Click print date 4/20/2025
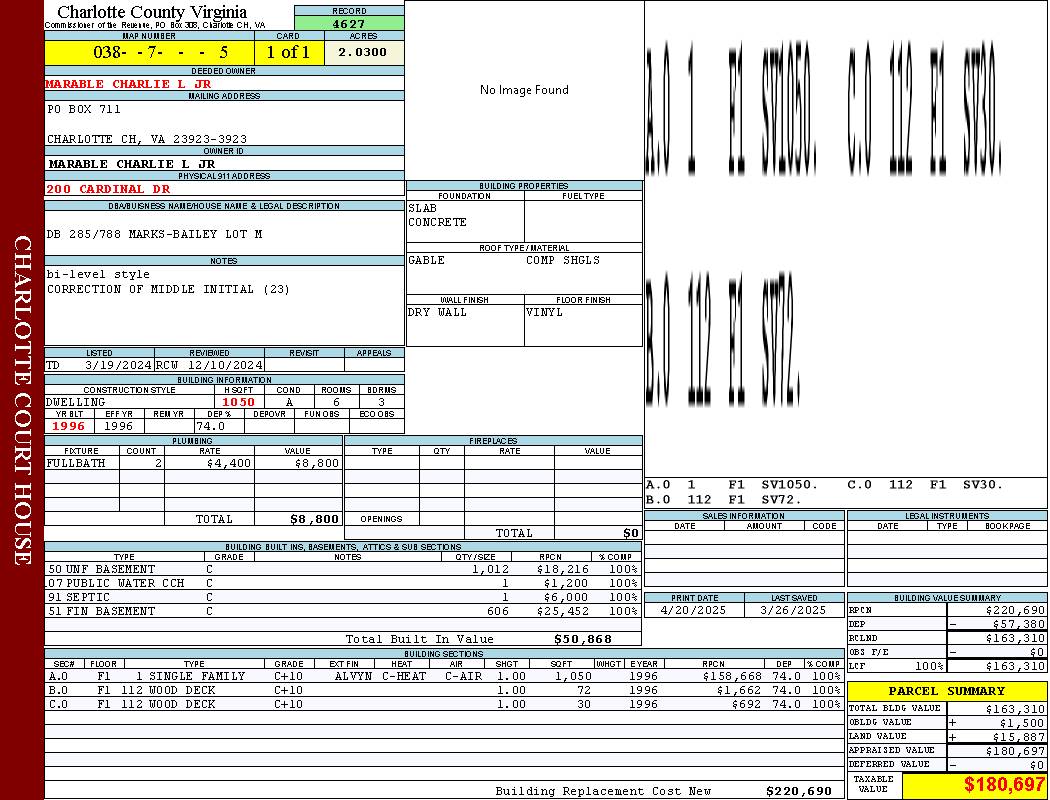This screenshot has height=800, width=1050. (x=693, y=611)
